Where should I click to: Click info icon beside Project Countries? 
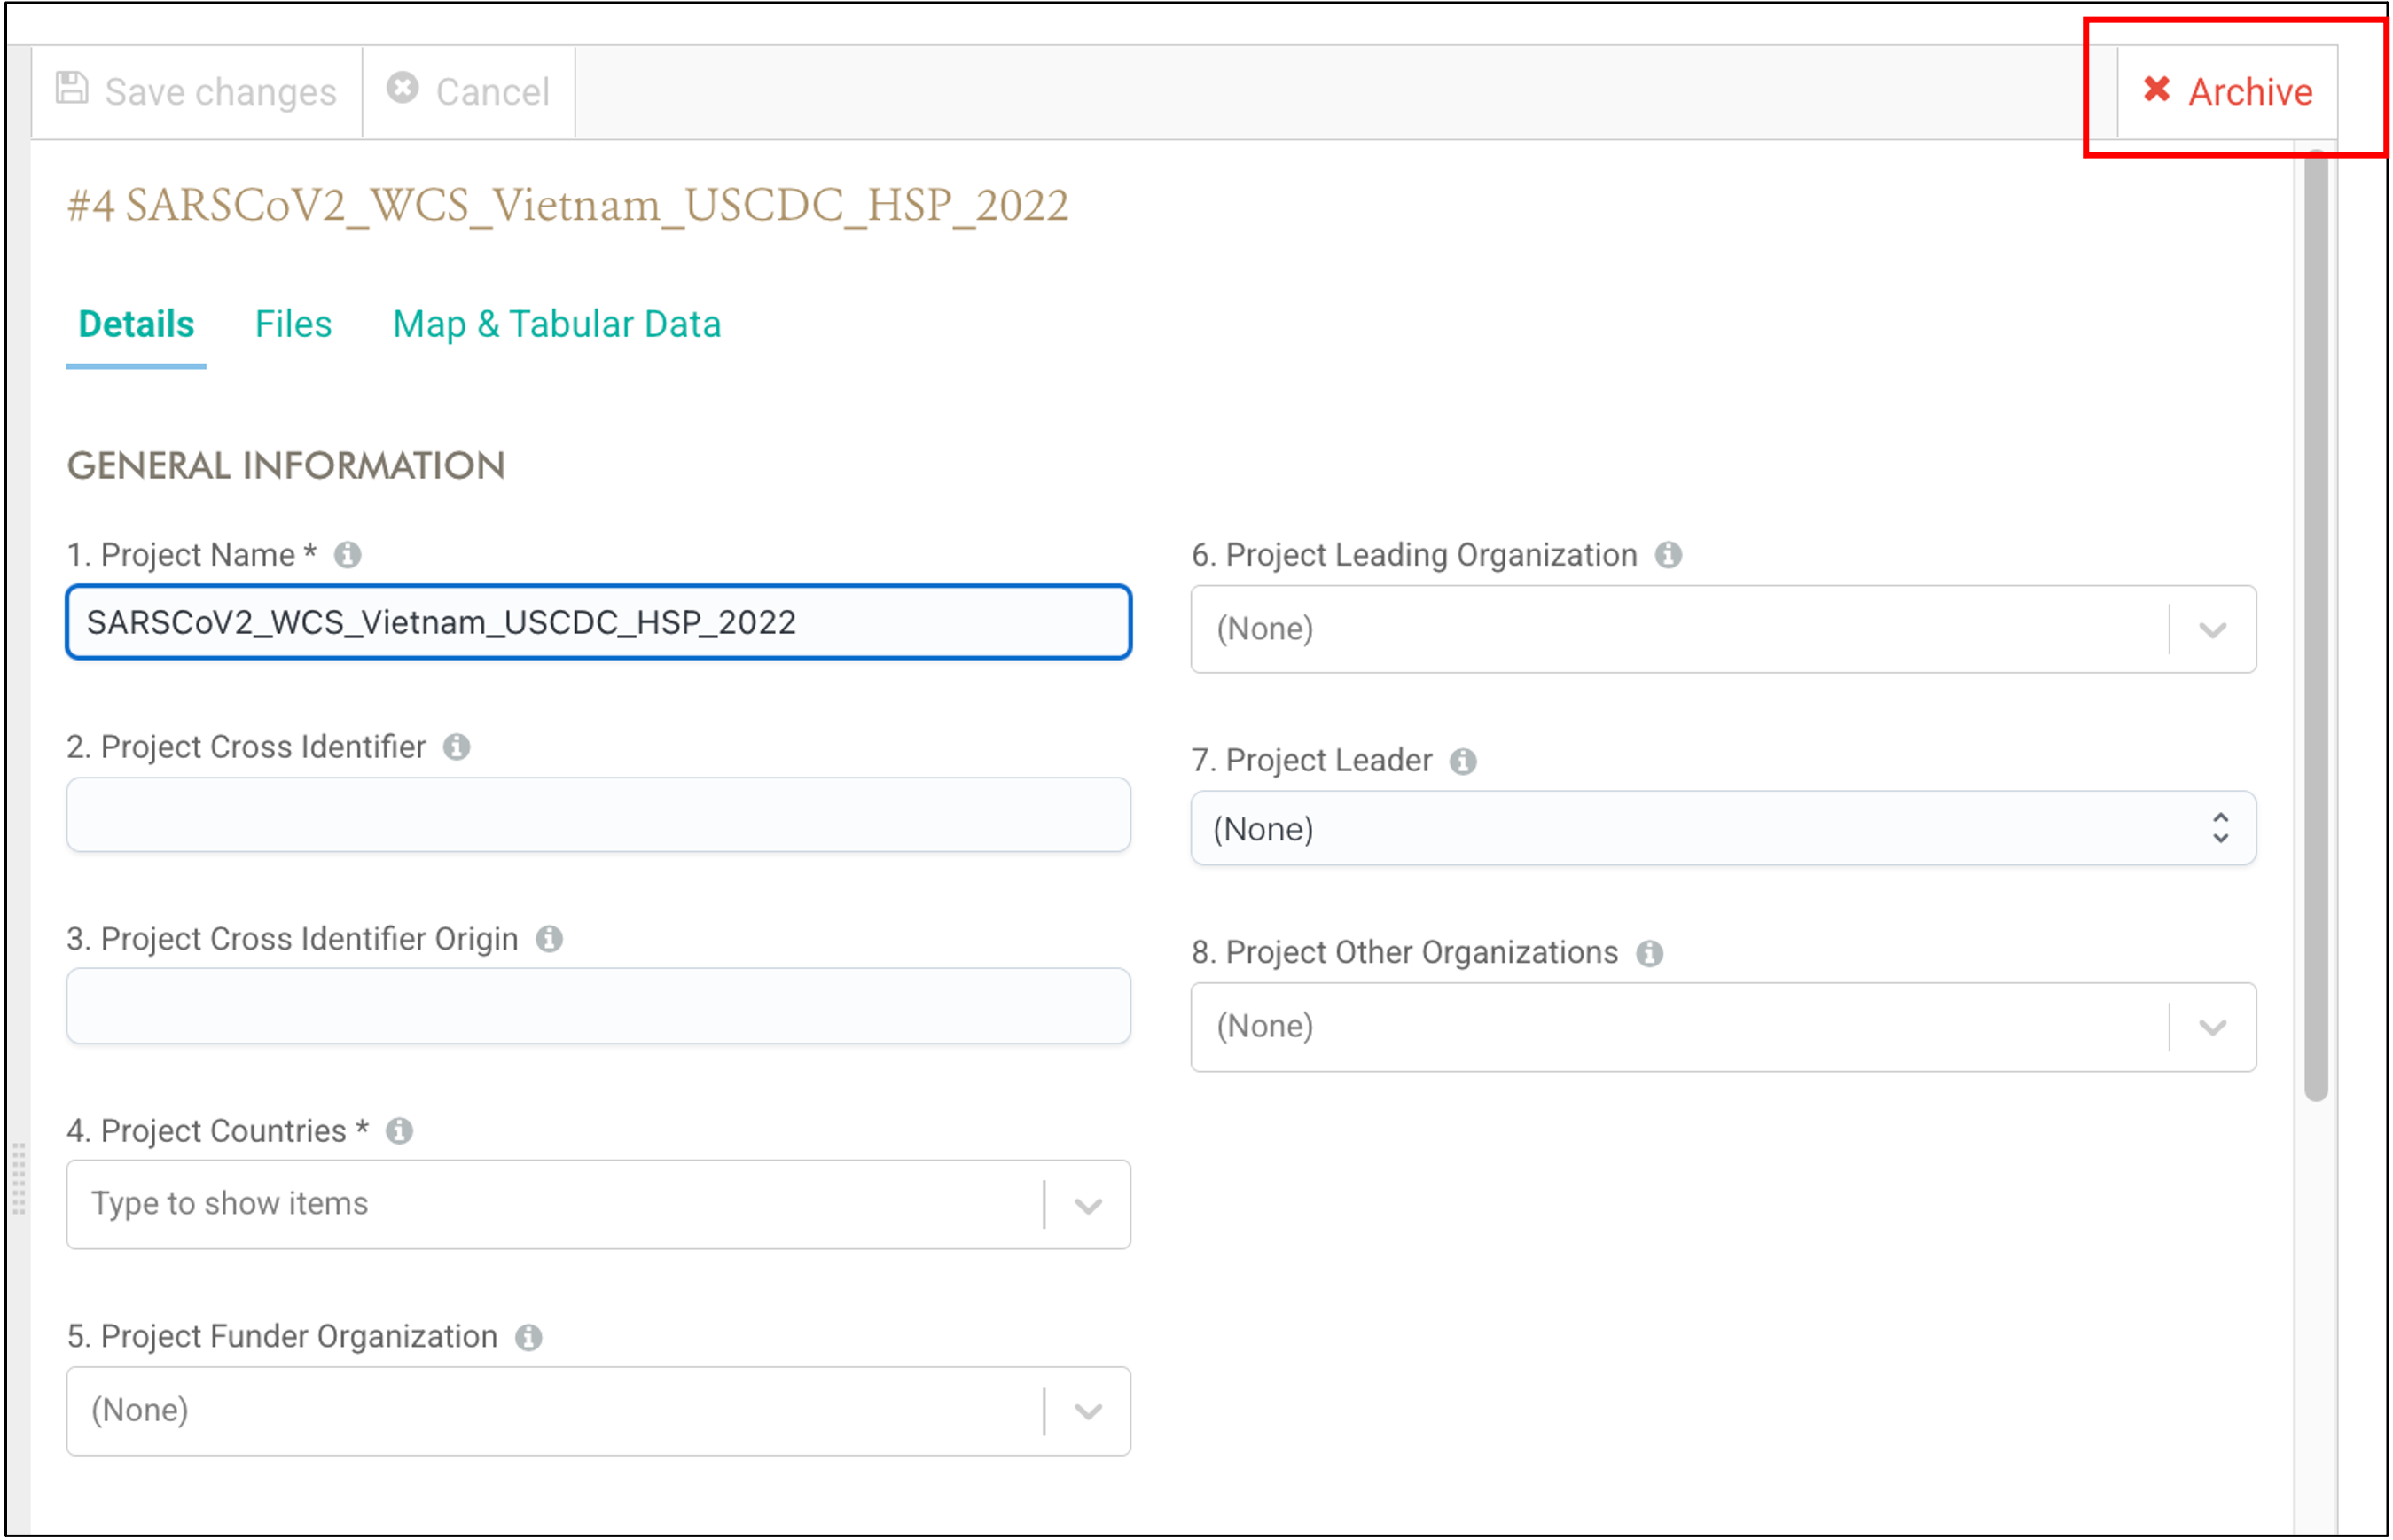tap(399, 1130)
